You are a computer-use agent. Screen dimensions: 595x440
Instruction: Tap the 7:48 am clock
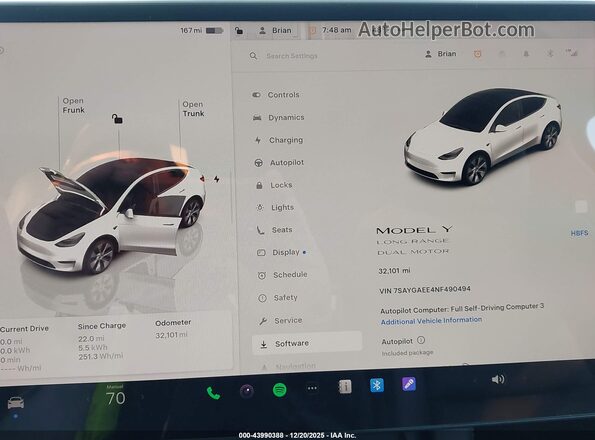coord(337,30)
